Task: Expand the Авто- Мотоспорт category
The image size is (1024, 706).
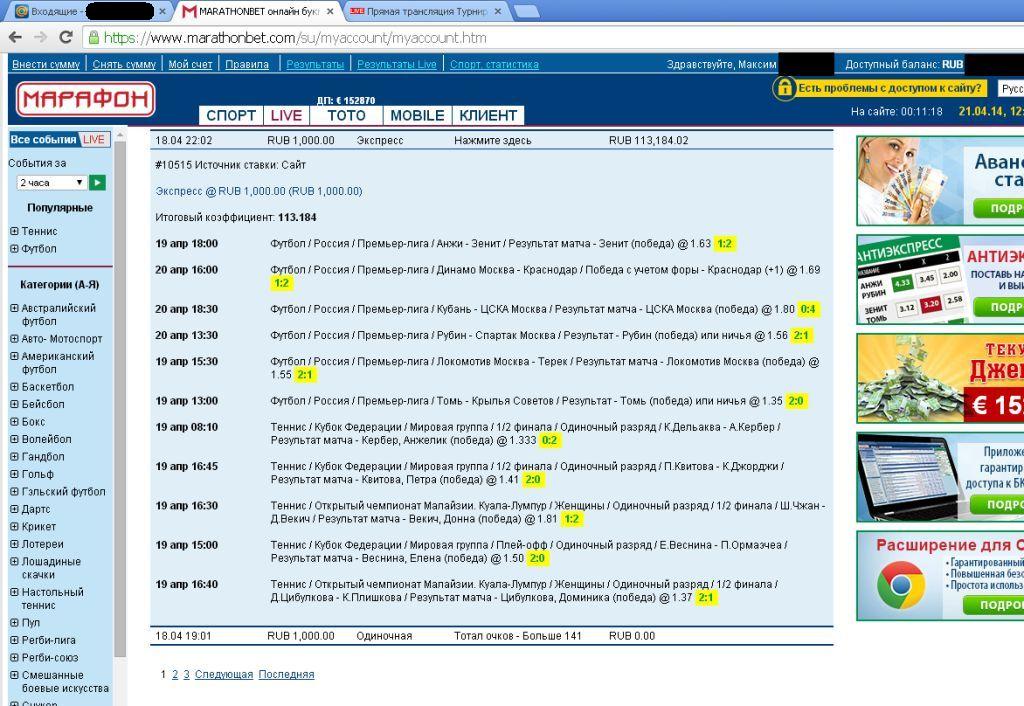Action: (14, 338)
